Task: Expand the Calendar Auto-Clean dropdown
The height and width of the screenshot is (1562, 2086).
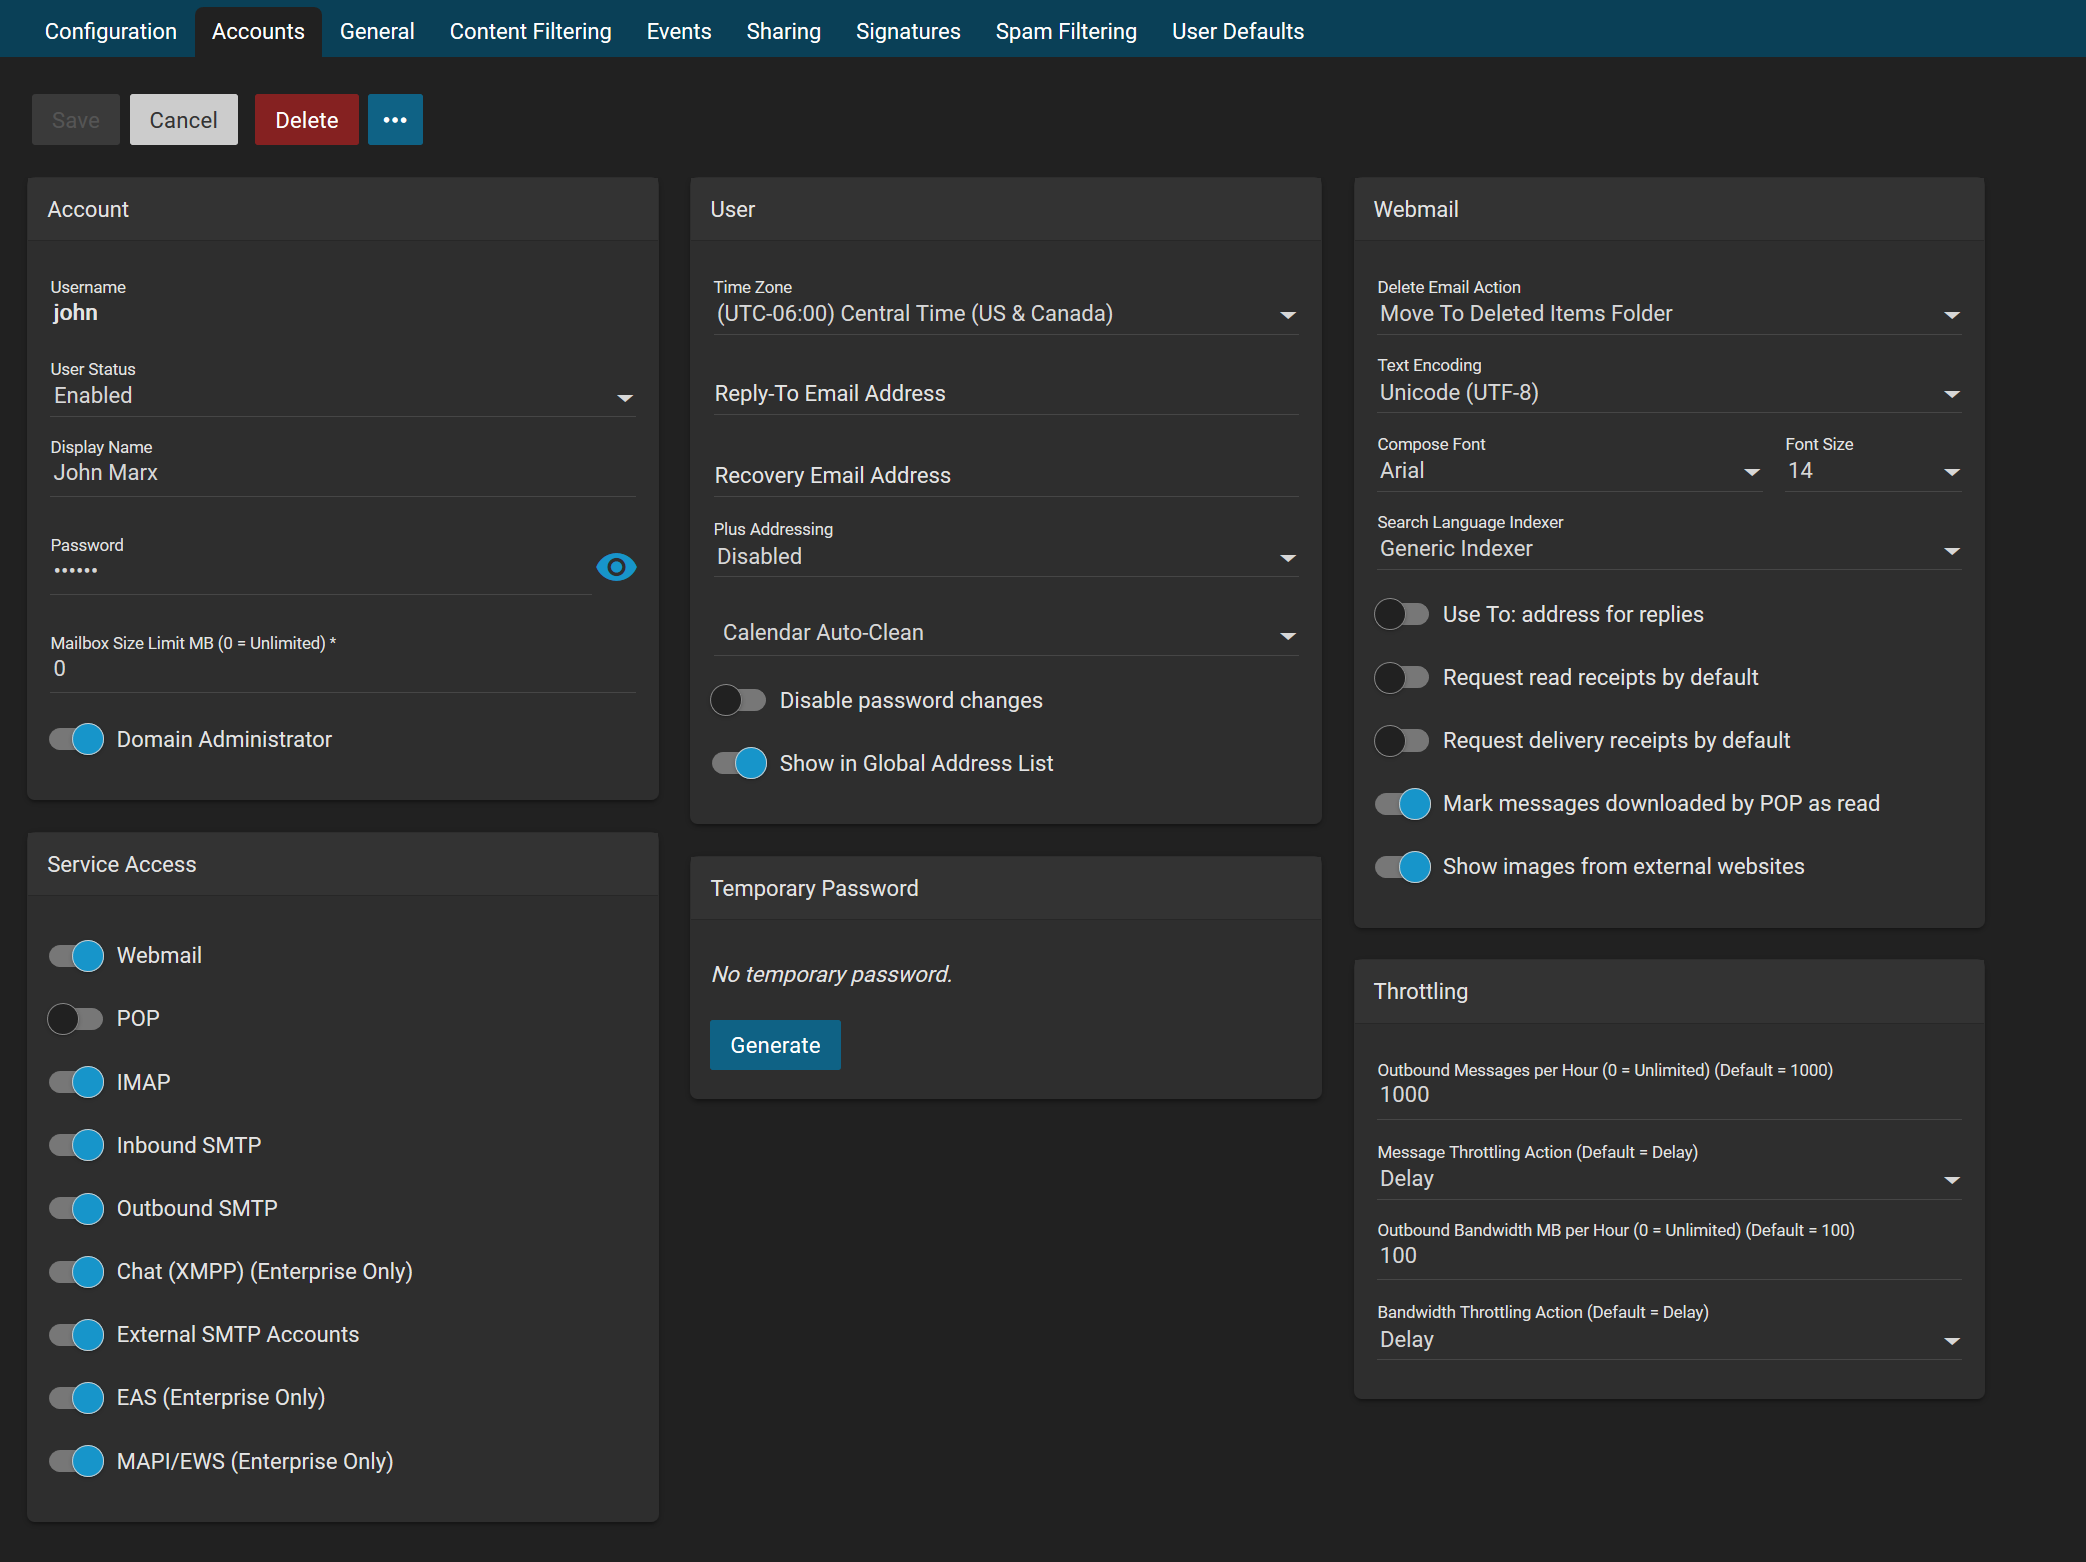Action: point(1005,633)
